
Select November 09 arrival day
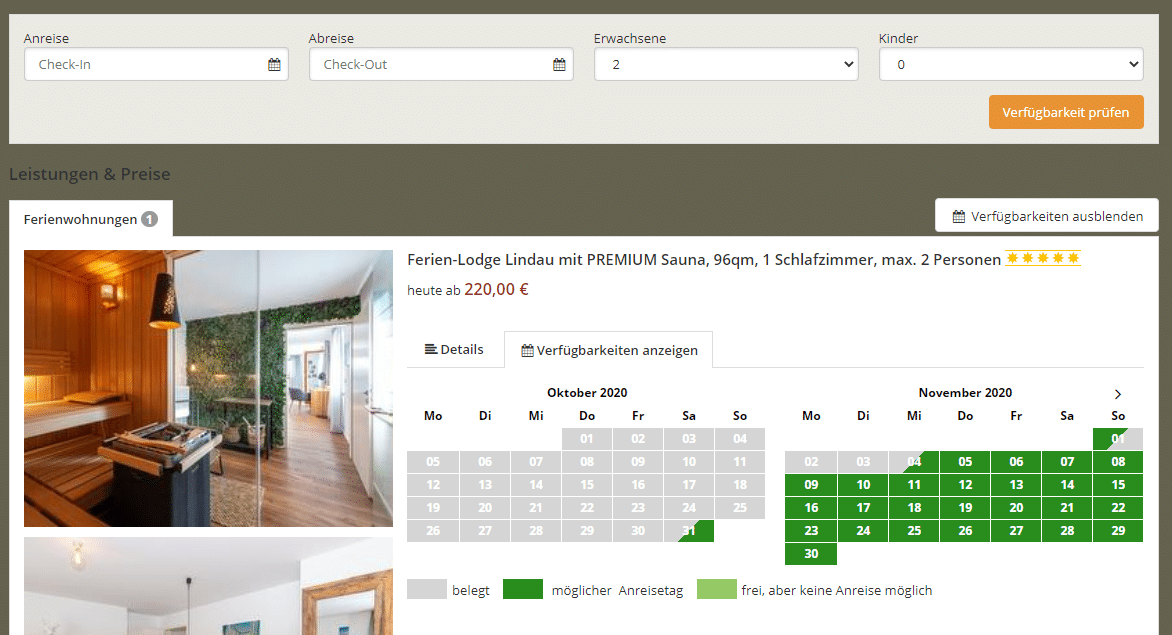pos(811,485)
